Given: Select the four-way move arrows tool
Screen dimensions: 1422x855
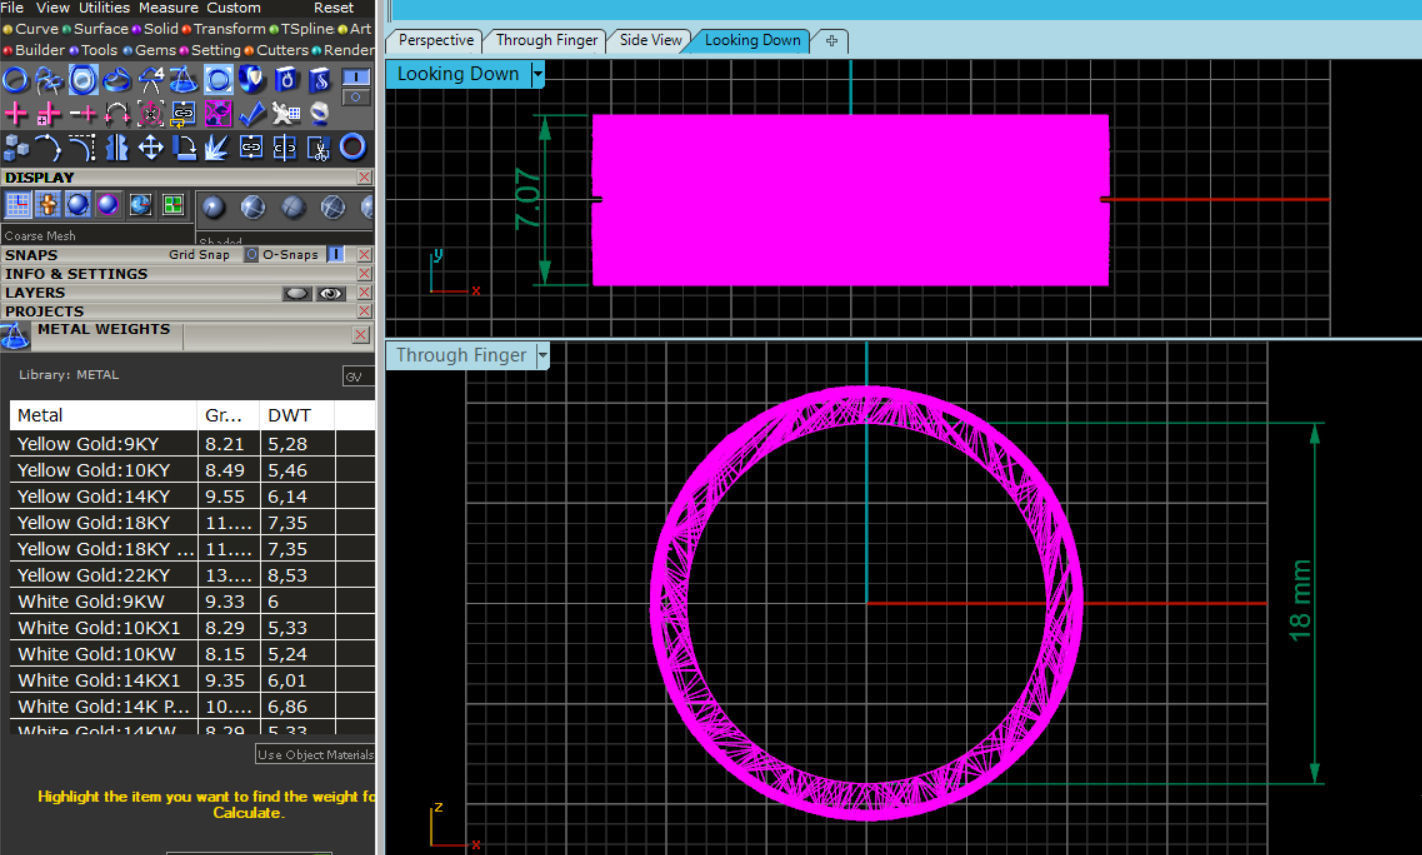Looking at the screenshot, I should 151,148.
